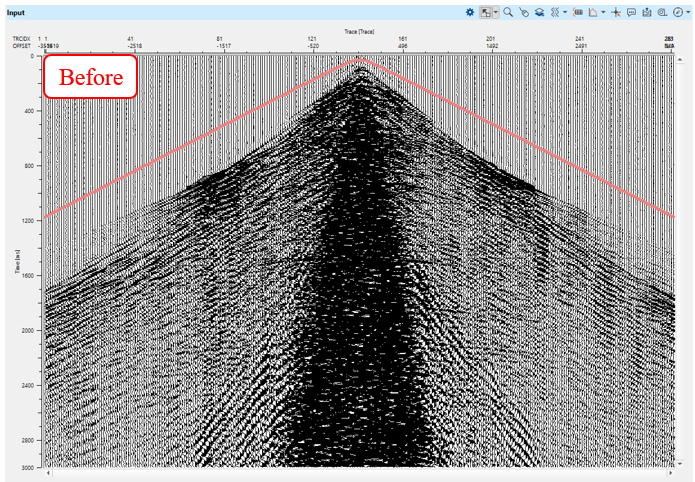Click the right arrow of horizontal scrollbar
Viewport: 695px width, 482px height.
pyautogui.click(x=672, y=472)
